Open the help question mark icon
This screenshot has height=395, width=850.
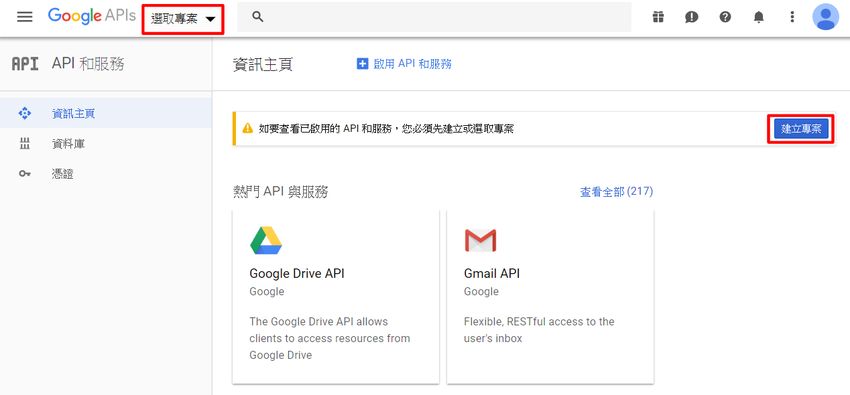coord(725,17)
